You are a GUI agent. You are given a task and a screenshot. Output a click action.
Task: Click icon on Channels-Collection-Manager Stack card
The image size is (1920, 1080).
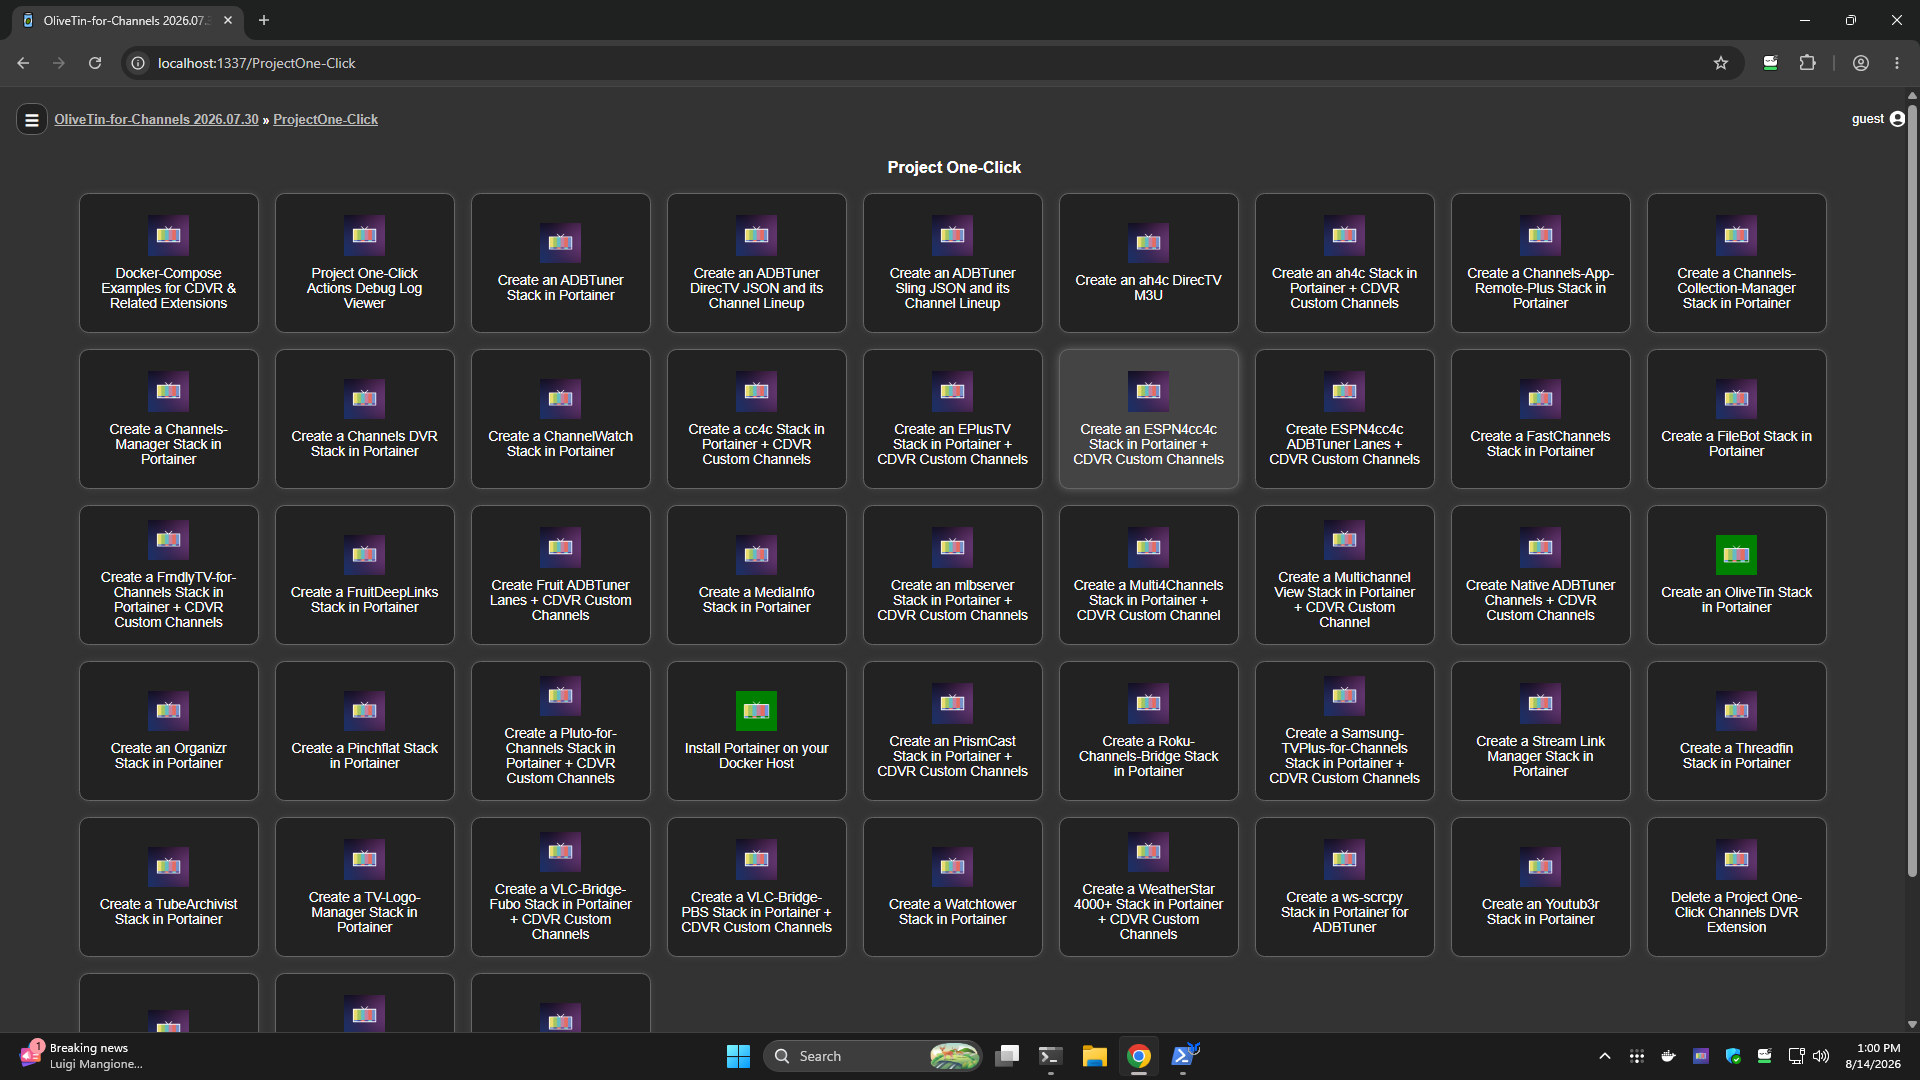pos(1737,236)
